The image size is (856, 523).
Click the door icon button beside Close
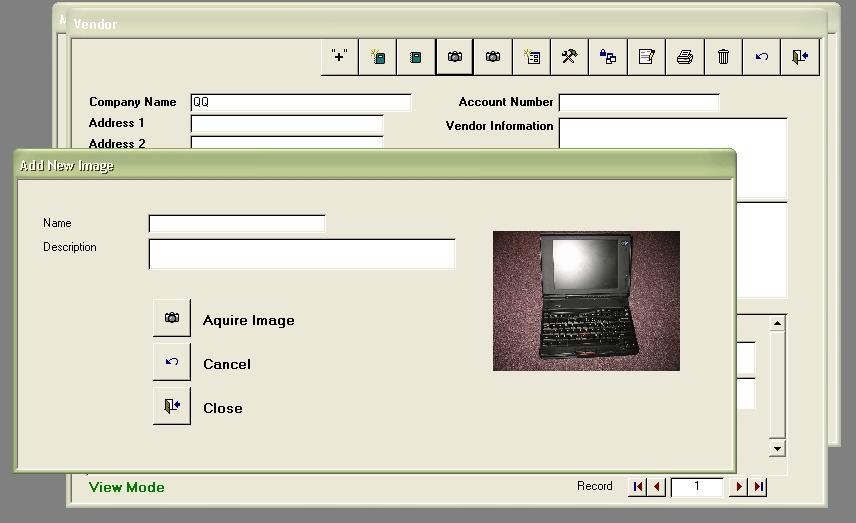[172, 406]
